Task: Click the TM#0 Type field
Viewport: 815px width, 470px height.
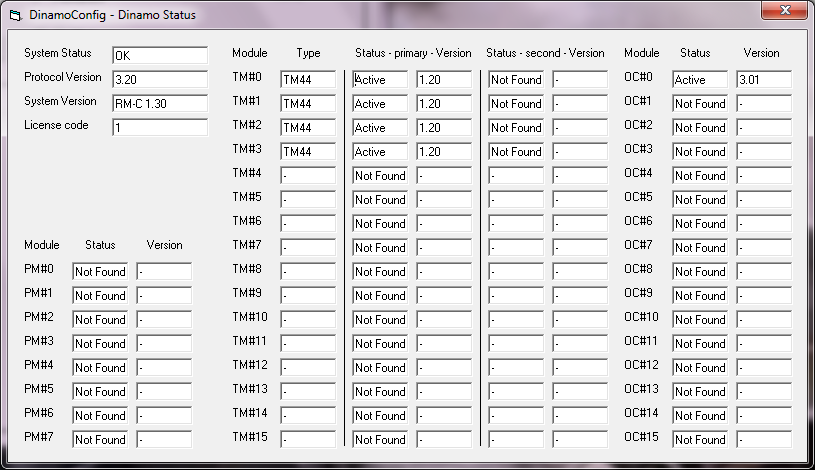Action: coord(308,80)
